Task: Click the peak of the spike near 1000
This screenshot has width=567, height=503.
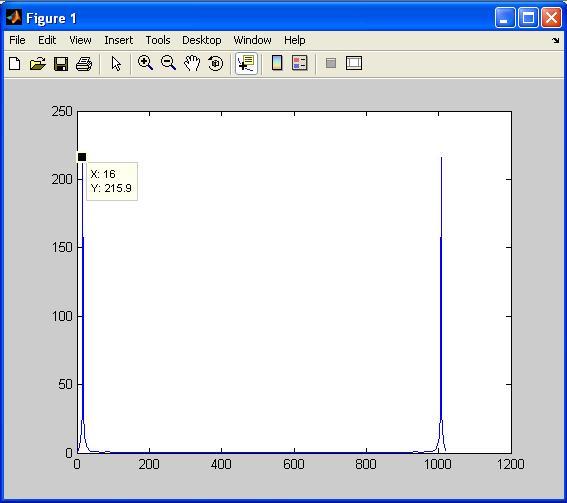Action: coord(441,158)
